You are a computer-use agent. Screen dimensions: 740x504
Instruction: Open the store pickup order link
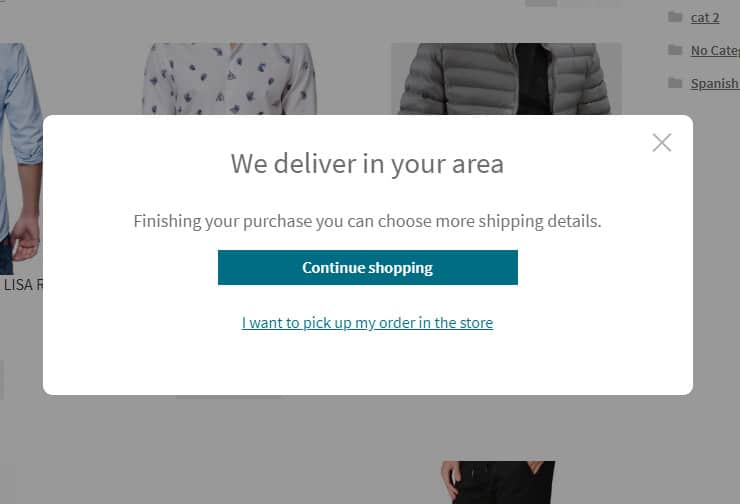coord(368,323)
